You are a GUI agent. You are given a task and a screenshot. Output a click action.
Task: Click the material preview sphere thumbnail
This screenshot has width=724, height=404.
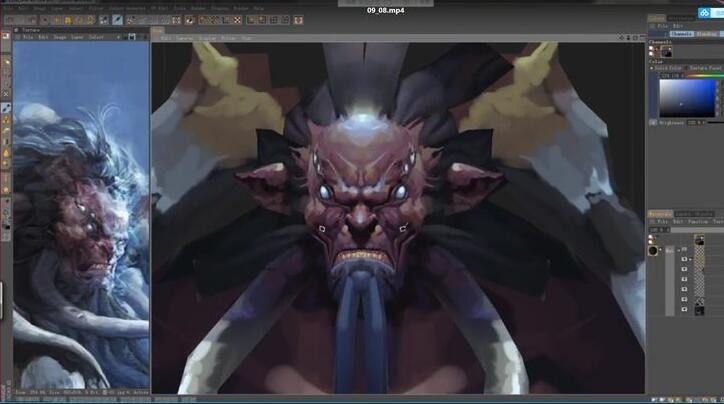pyautogui.click(x=653, y=251)
